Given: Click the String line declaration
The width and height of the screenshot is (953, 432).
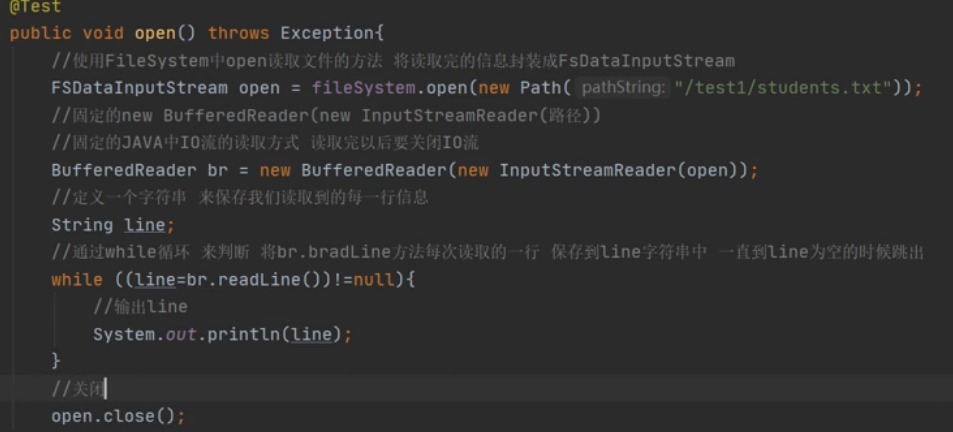Looking at the screenshot, I should pos(113,225).
